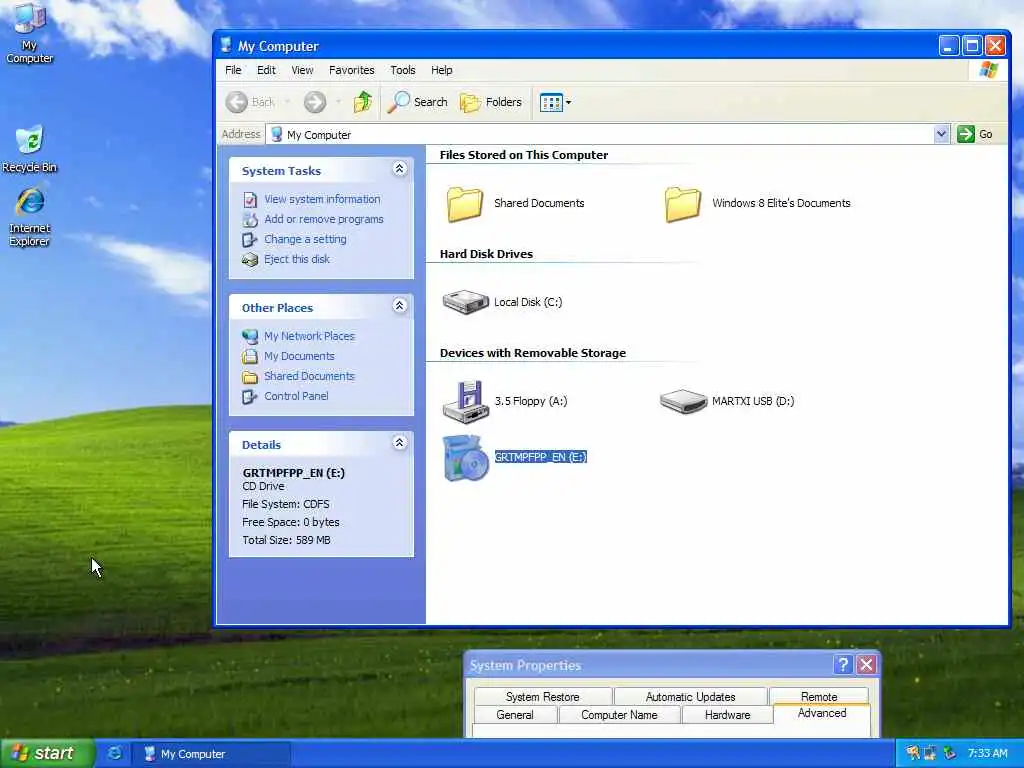The image size is (1024, 768).
Task: Go up one folder level
Action: 362,102
